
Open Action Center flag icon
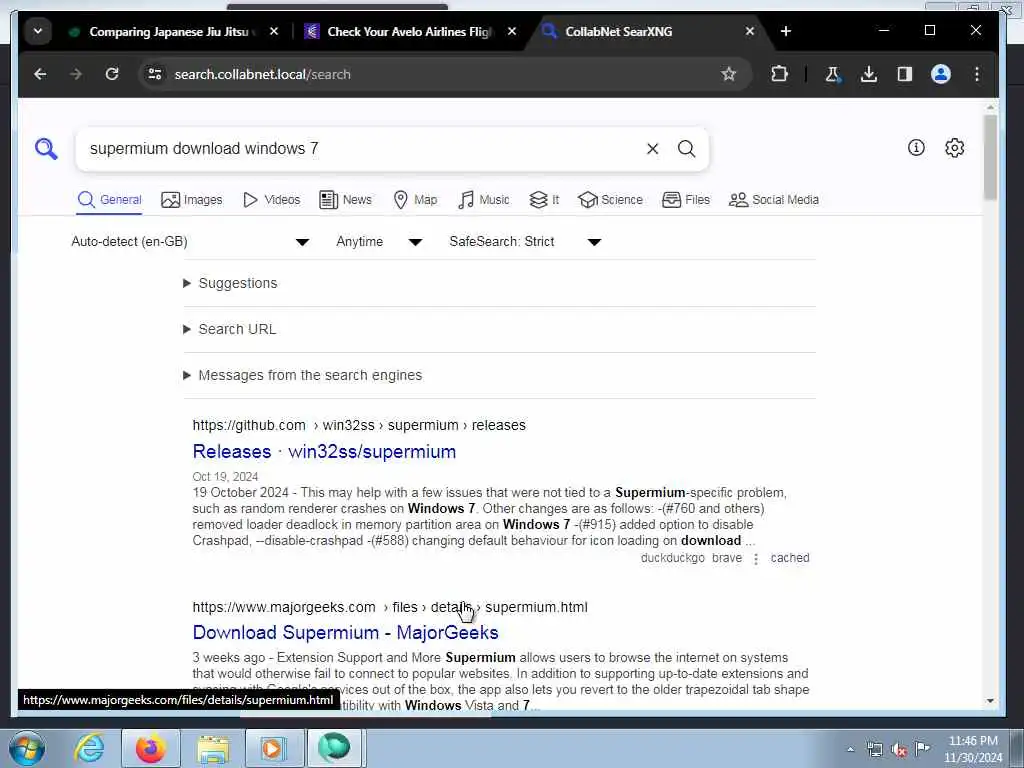click(922, 748)
